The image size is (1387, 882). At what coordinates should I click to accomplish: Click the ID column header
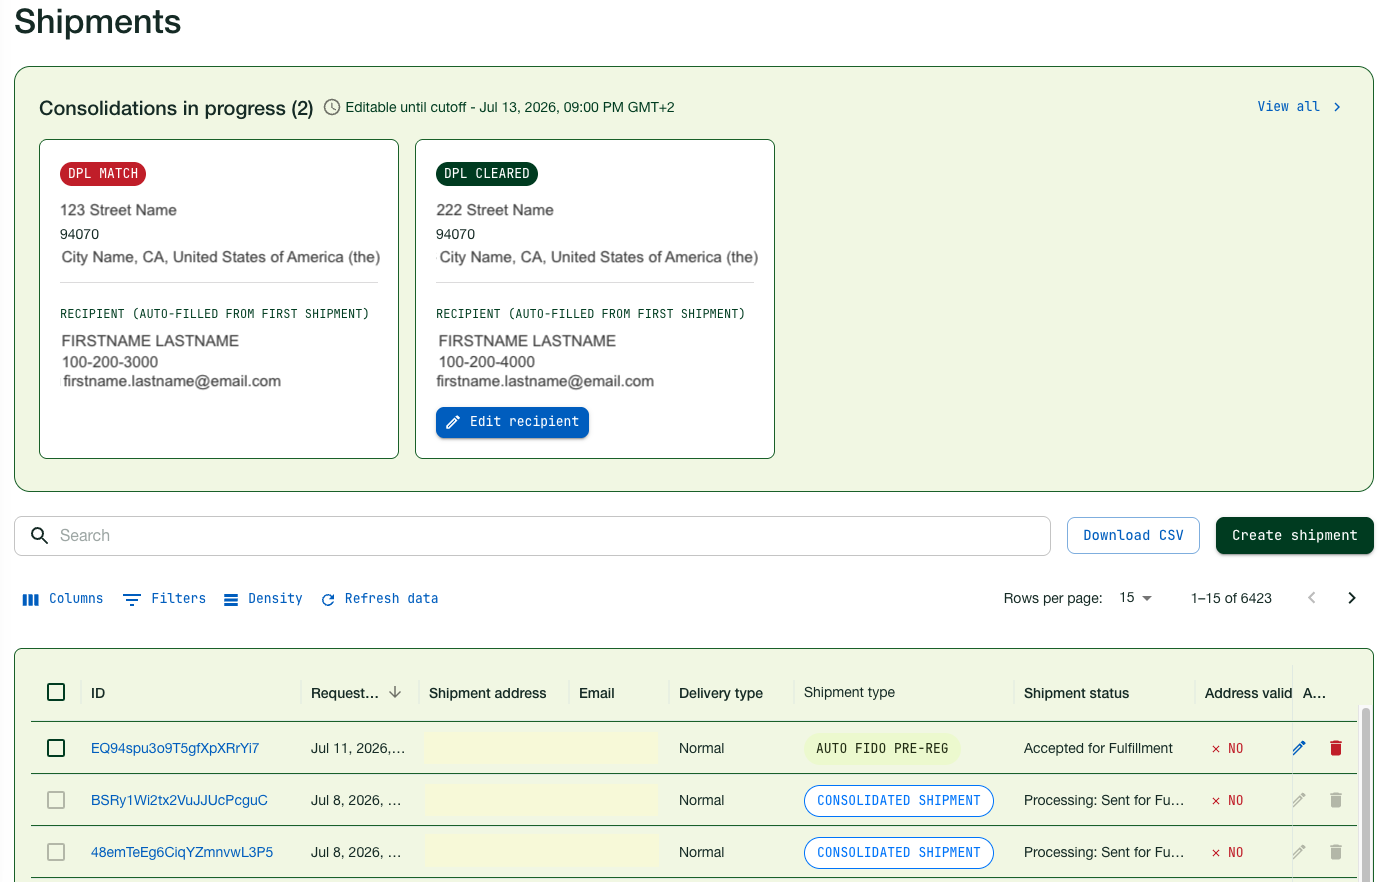pos(98,693)
